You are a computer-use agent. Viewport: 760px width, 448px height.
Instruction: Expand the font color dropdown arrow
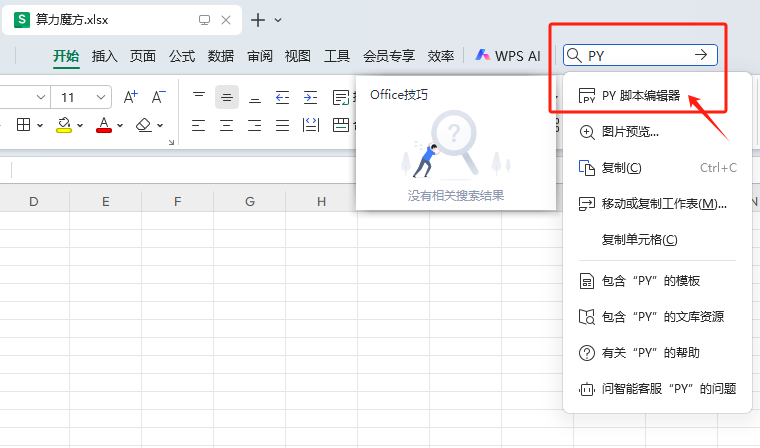(120, 126)
